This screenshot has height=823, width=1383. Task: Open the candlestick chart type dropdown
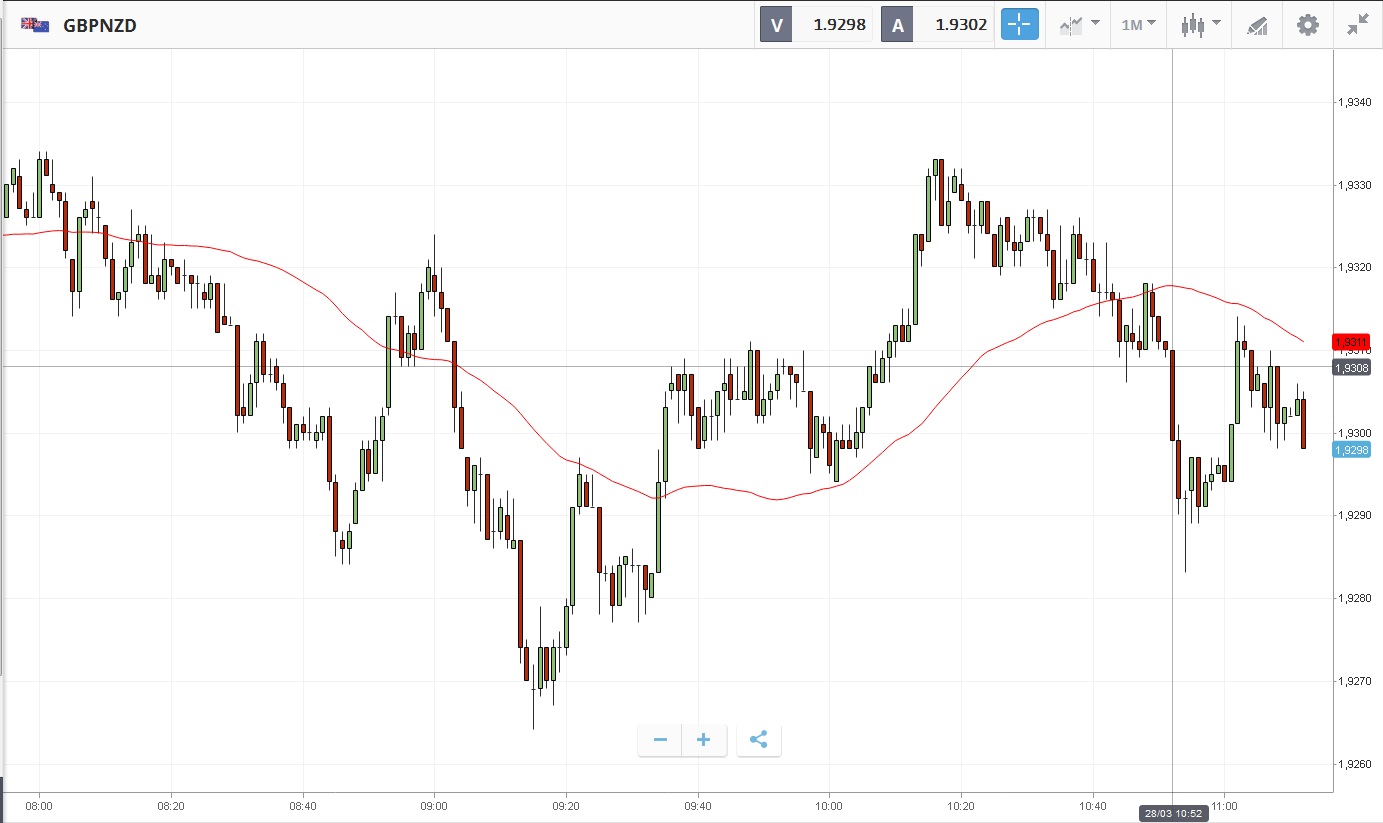pyautogui.click(x=1200, y=25)
